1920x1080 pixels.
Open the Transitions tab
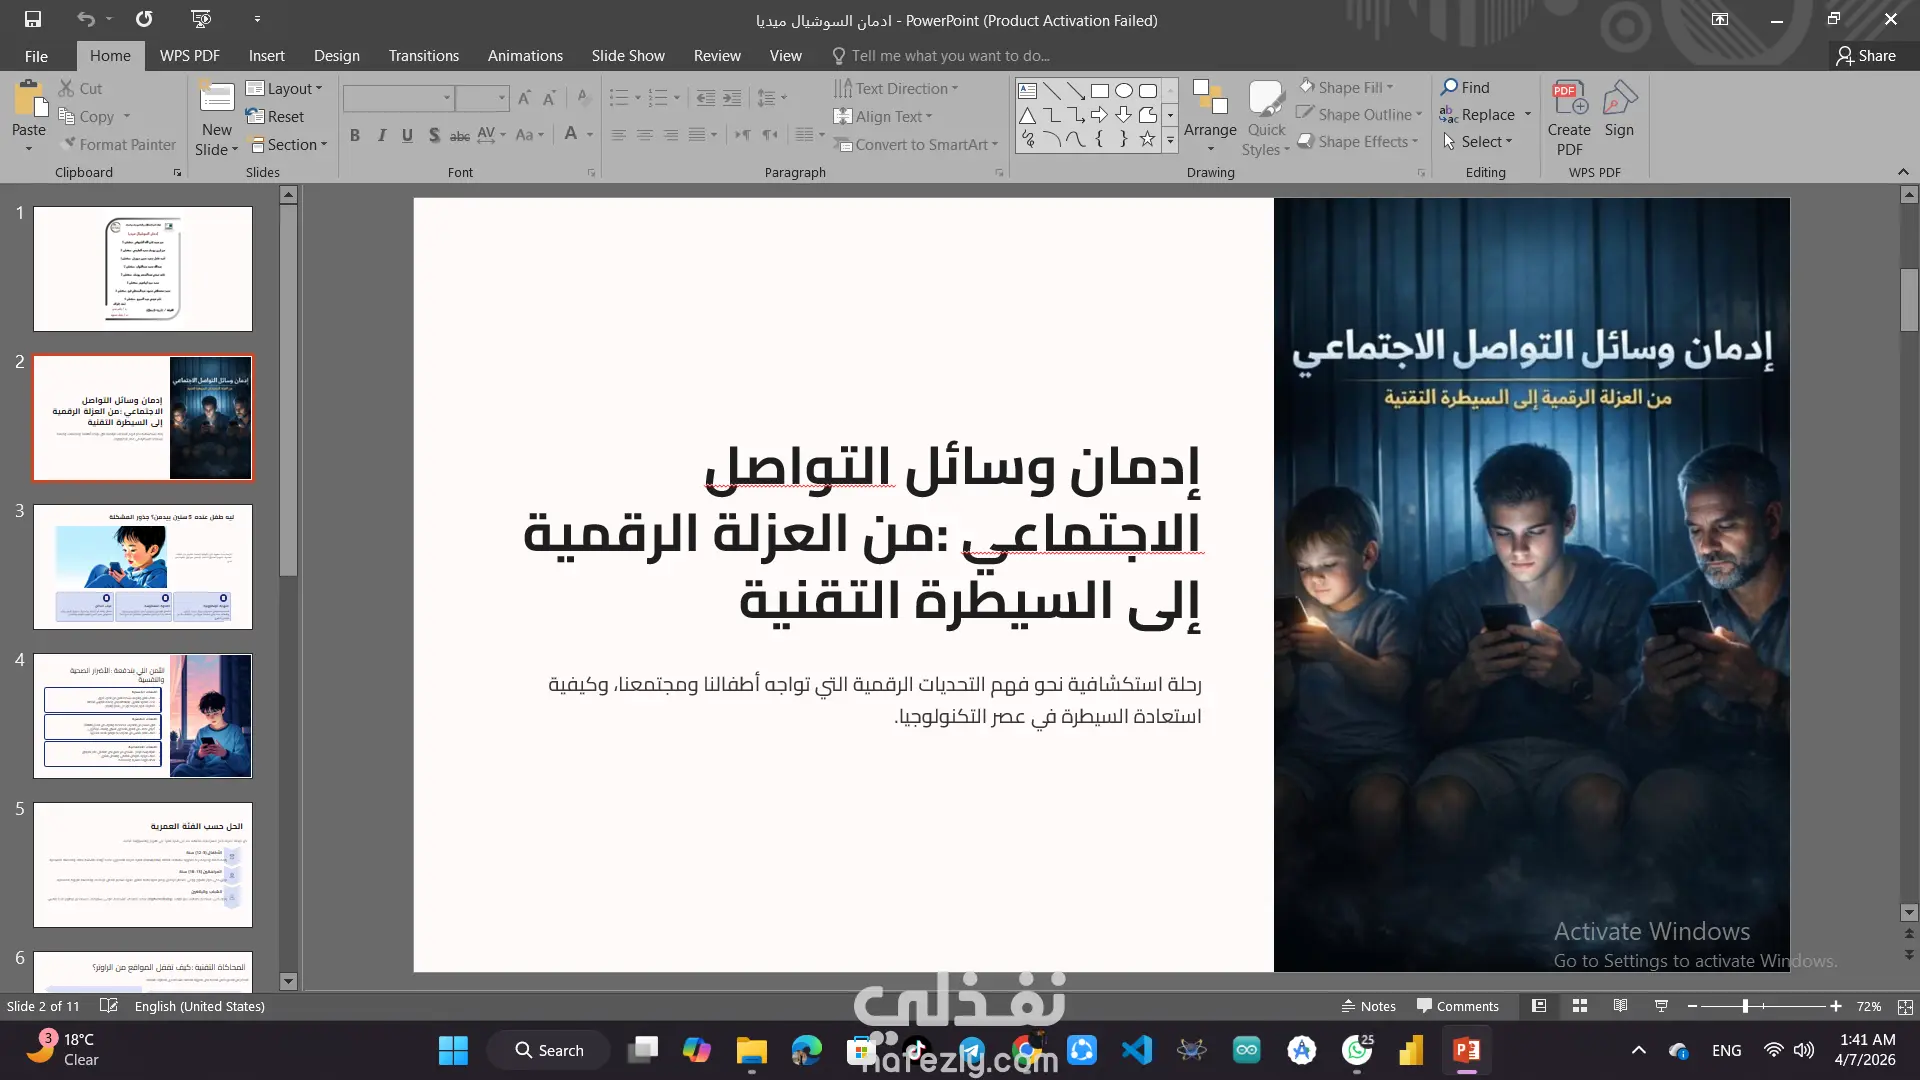click(x=423, y=56)
